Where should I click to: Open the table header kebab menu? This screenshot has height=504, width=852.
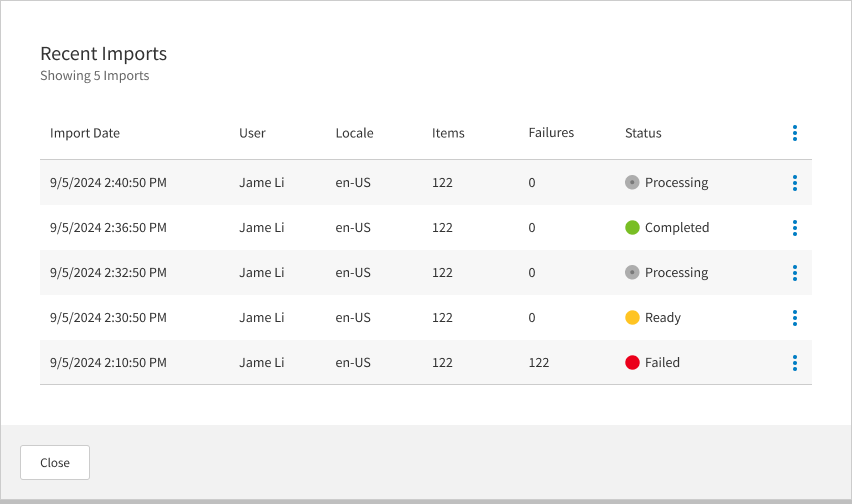[x=795, y=133]
